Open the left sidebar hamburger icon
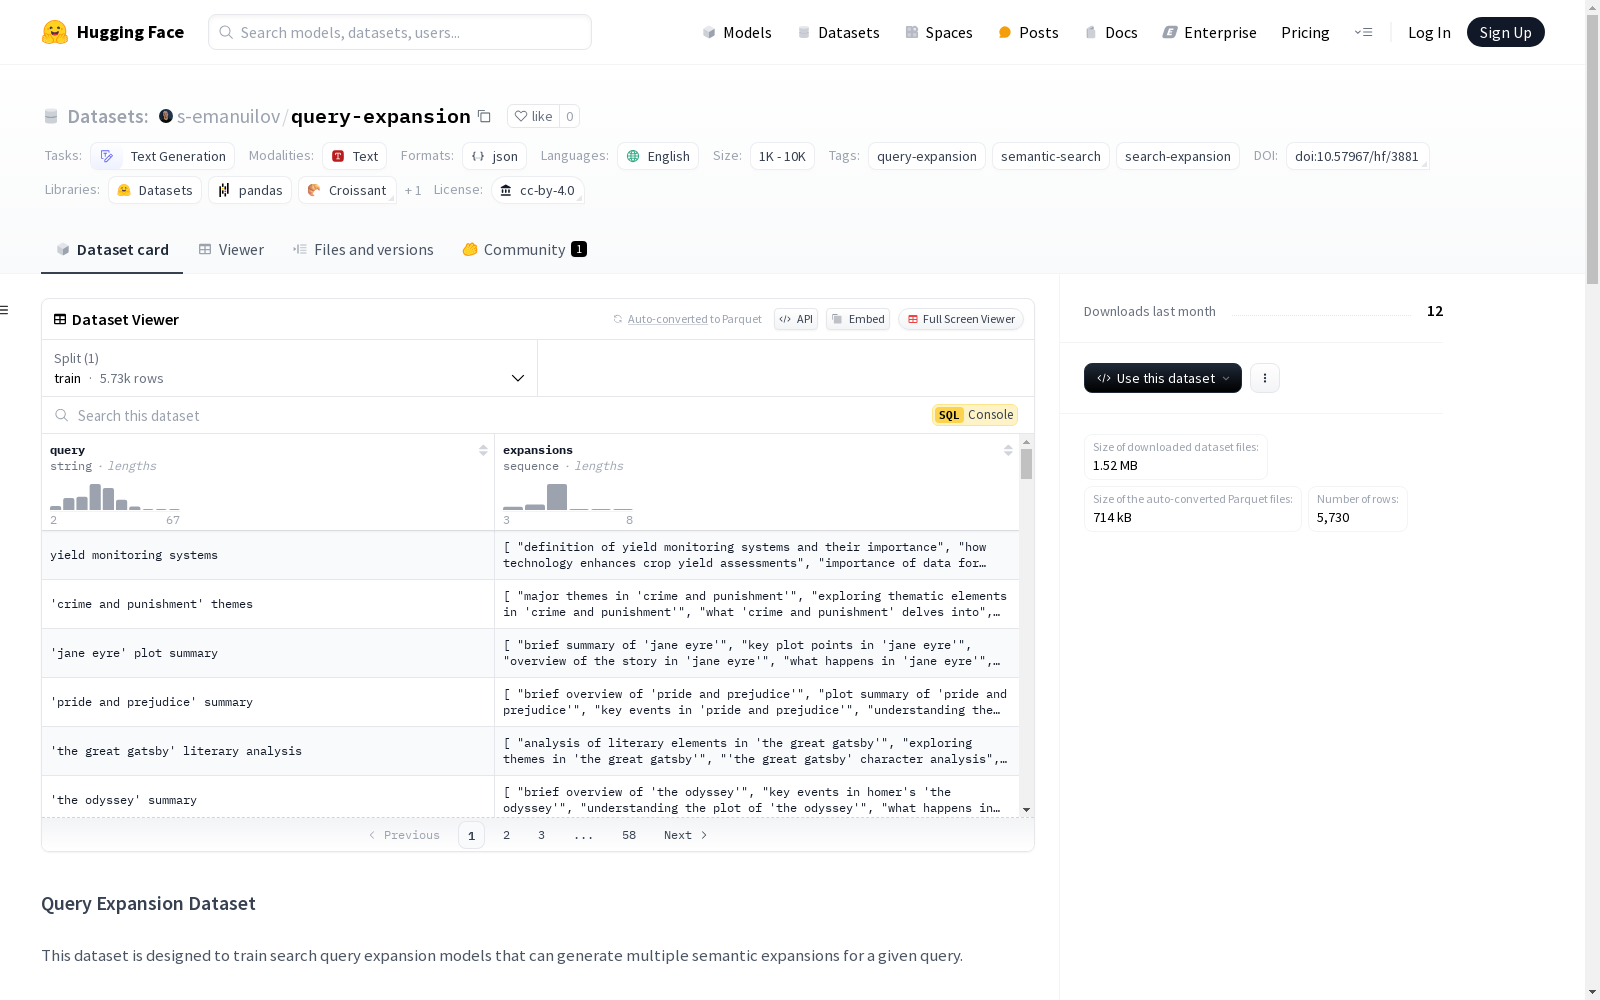The height and width of the screenshot is (1000, 1600). [x=4, y=310]
